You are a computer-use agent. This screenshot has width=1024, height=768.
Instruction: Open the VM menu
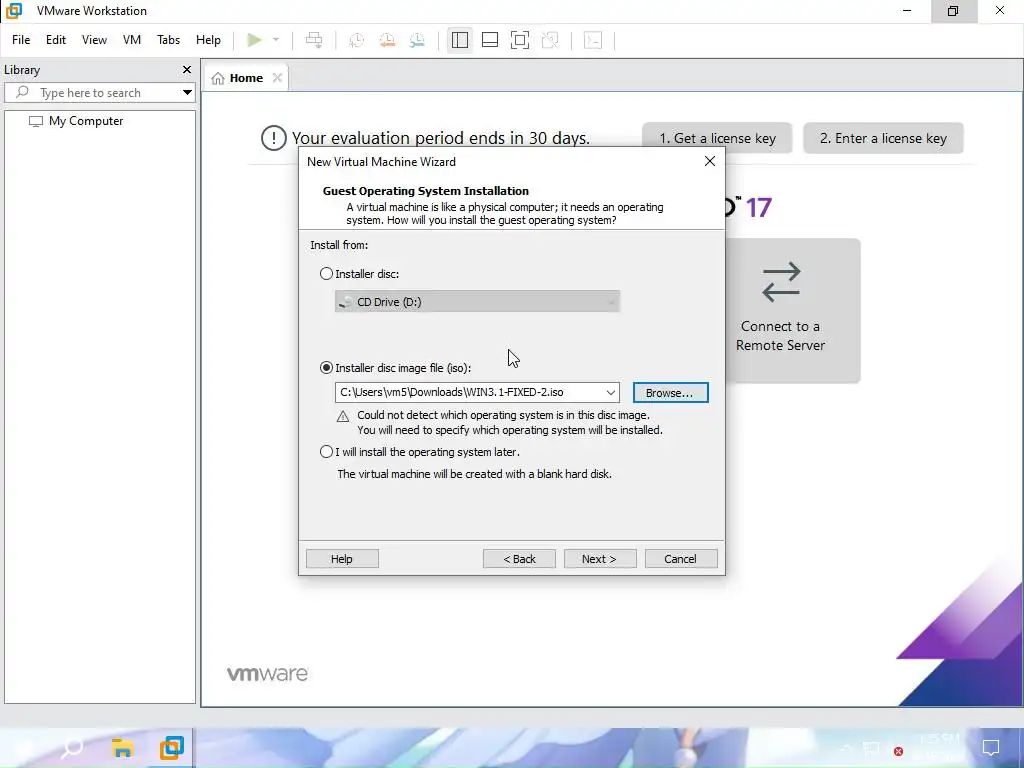point(132,40)
